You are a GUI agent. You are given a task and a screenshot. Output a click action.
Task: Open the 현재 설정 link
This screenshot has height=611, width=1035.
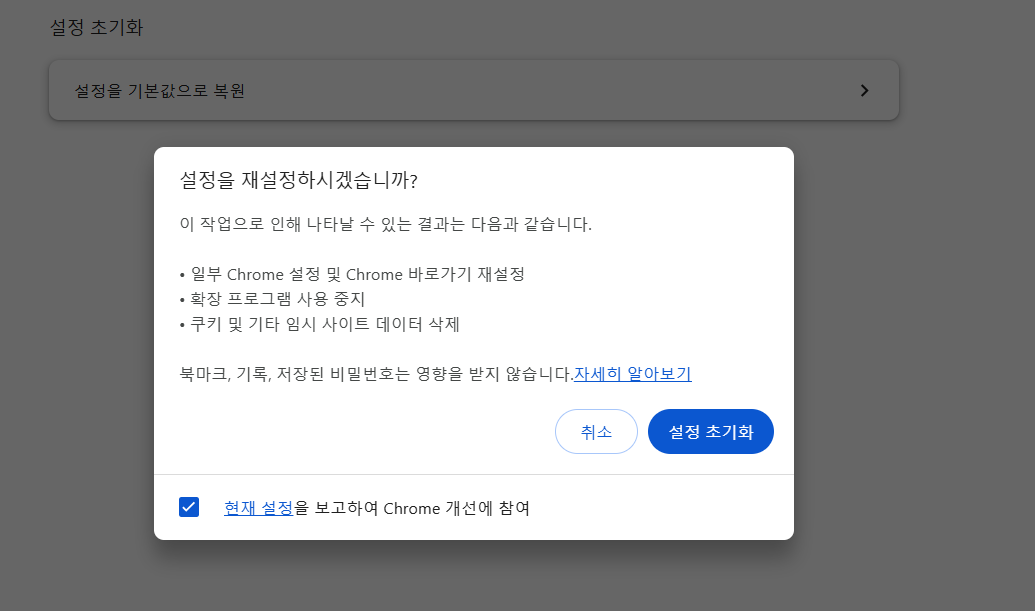tap(258, 508)
